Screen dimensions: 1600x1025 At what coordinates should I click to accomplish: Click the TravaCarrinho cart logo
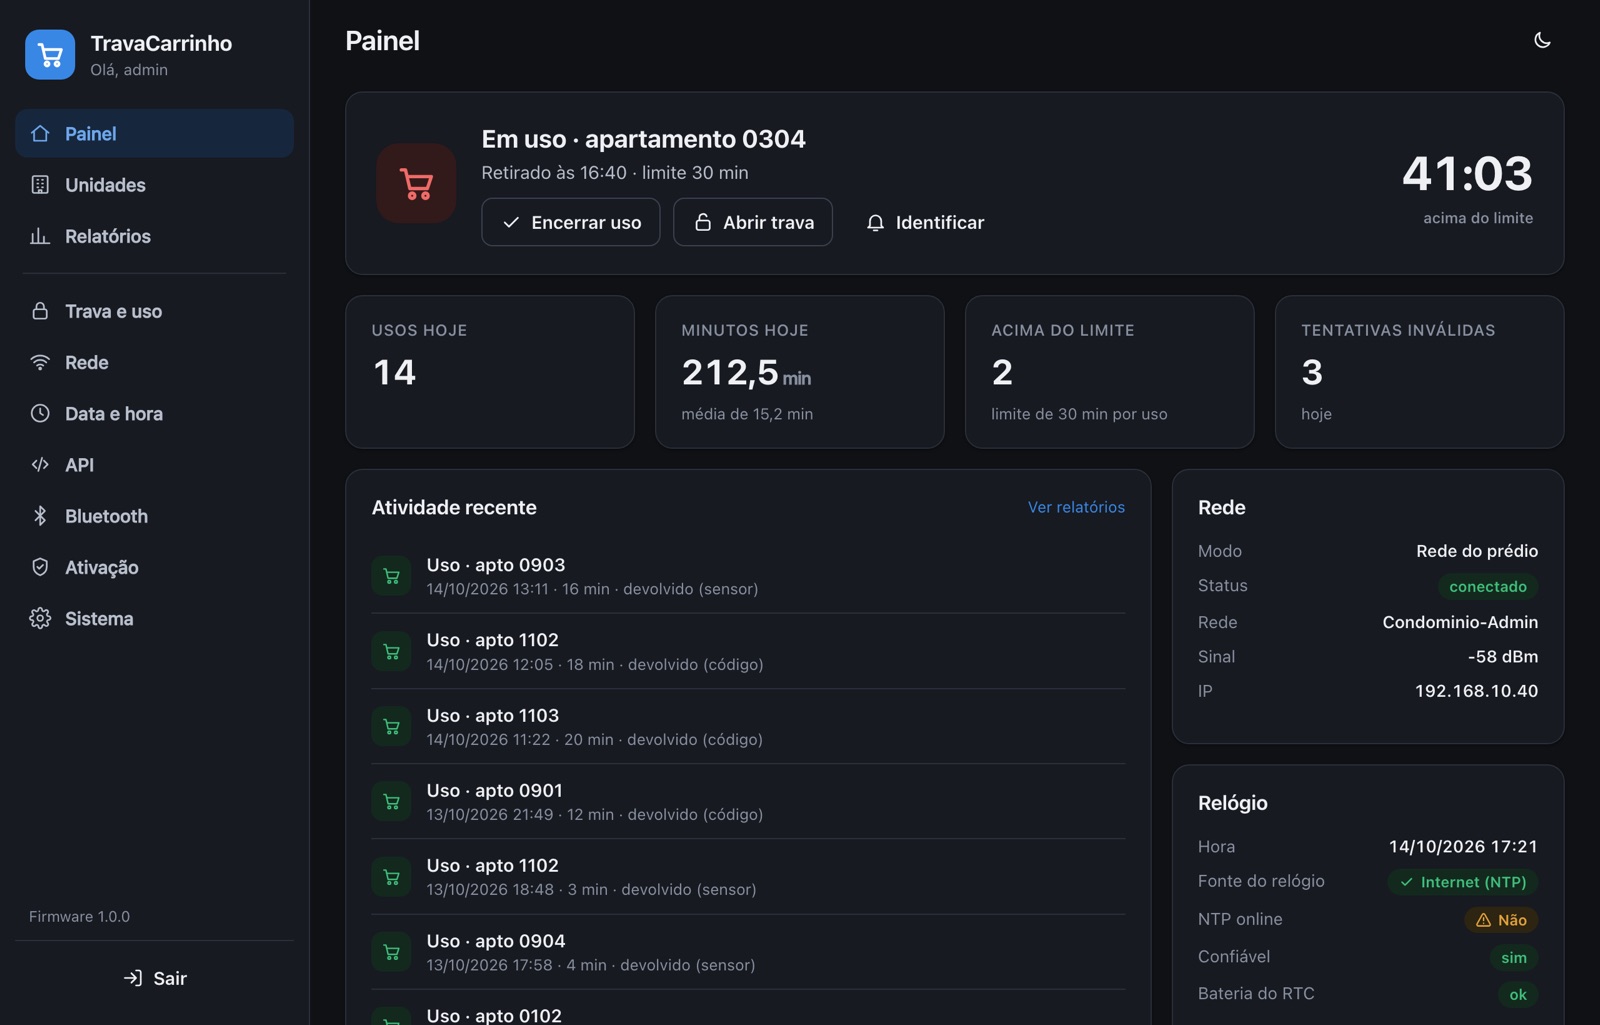pos(50,55)
